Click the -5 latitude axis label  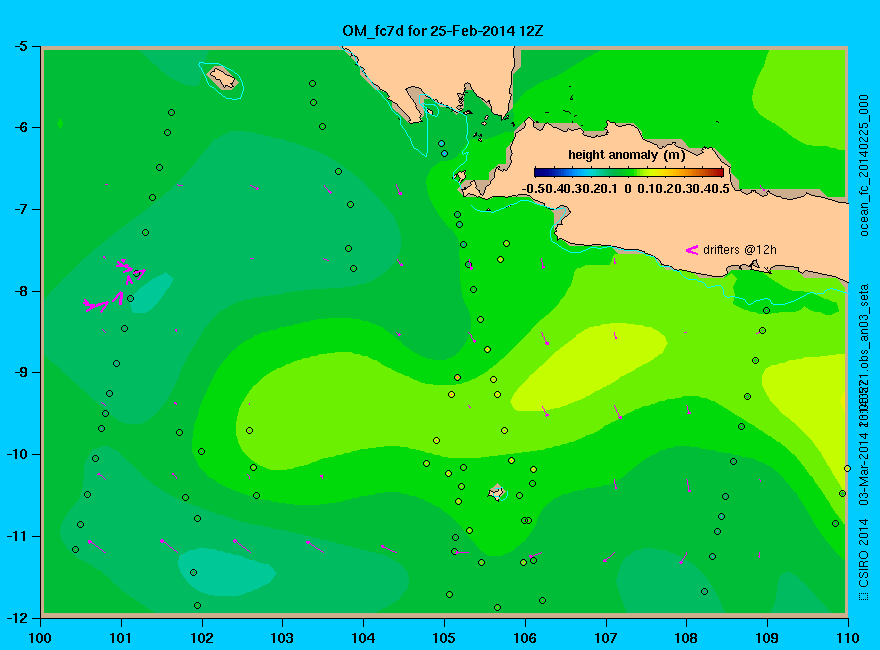pos(20,47)
